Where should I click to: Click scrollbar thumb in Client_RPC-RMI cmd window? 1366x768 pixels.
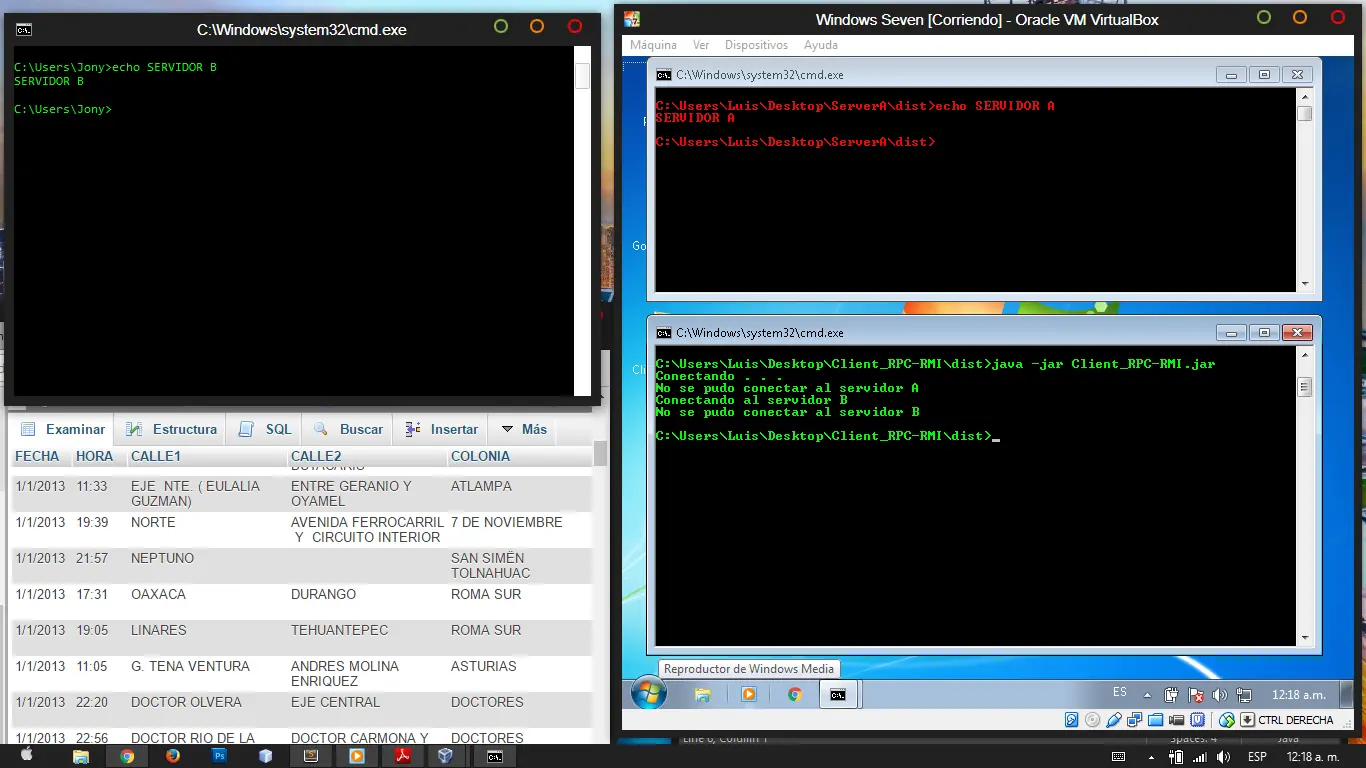(x=1304, y=387)
